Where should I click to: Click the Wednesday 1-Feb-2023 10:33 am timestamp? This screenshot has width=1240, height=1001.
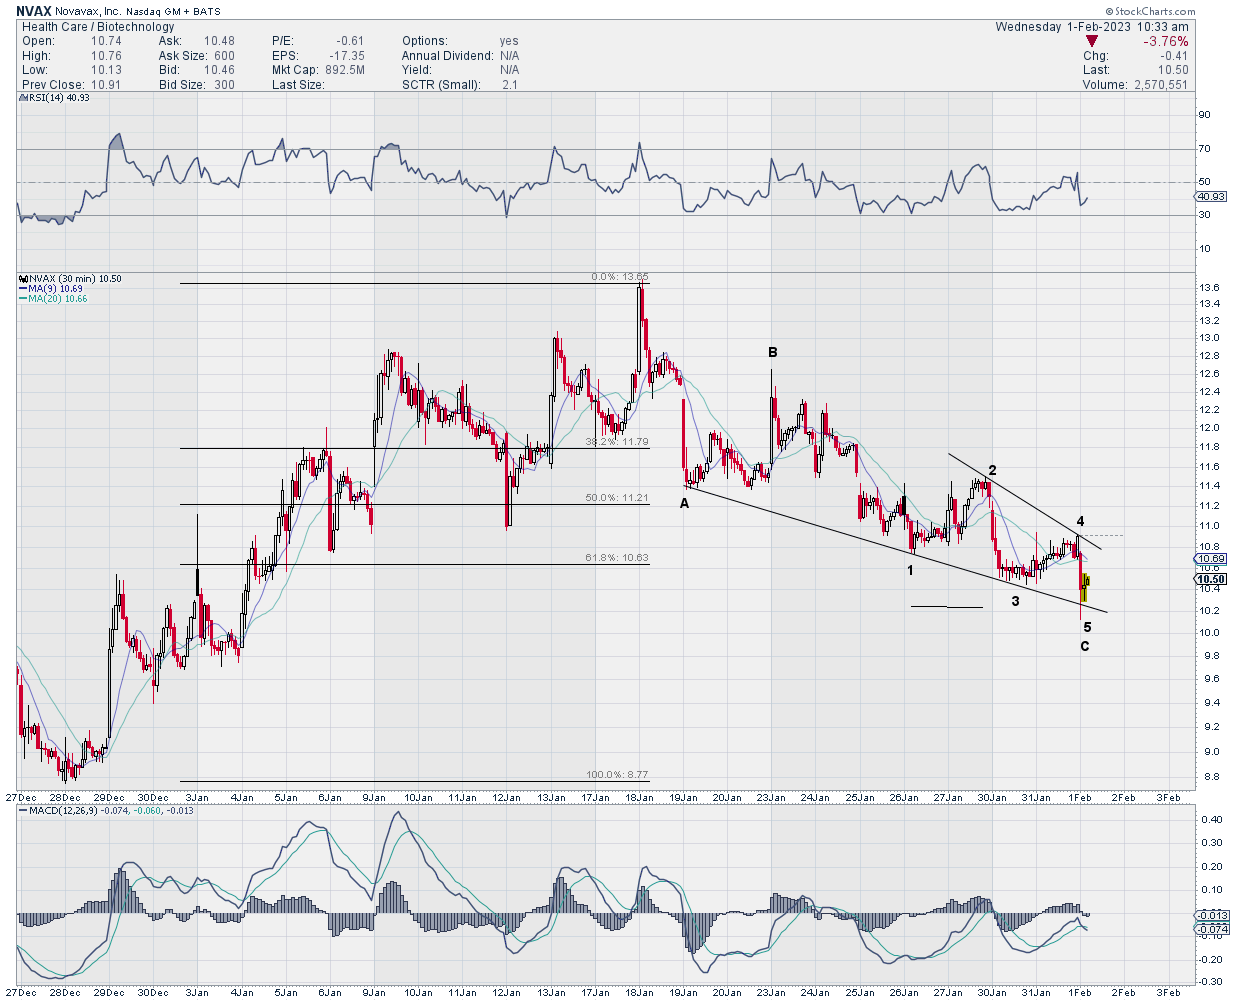tap(1092, 27)
